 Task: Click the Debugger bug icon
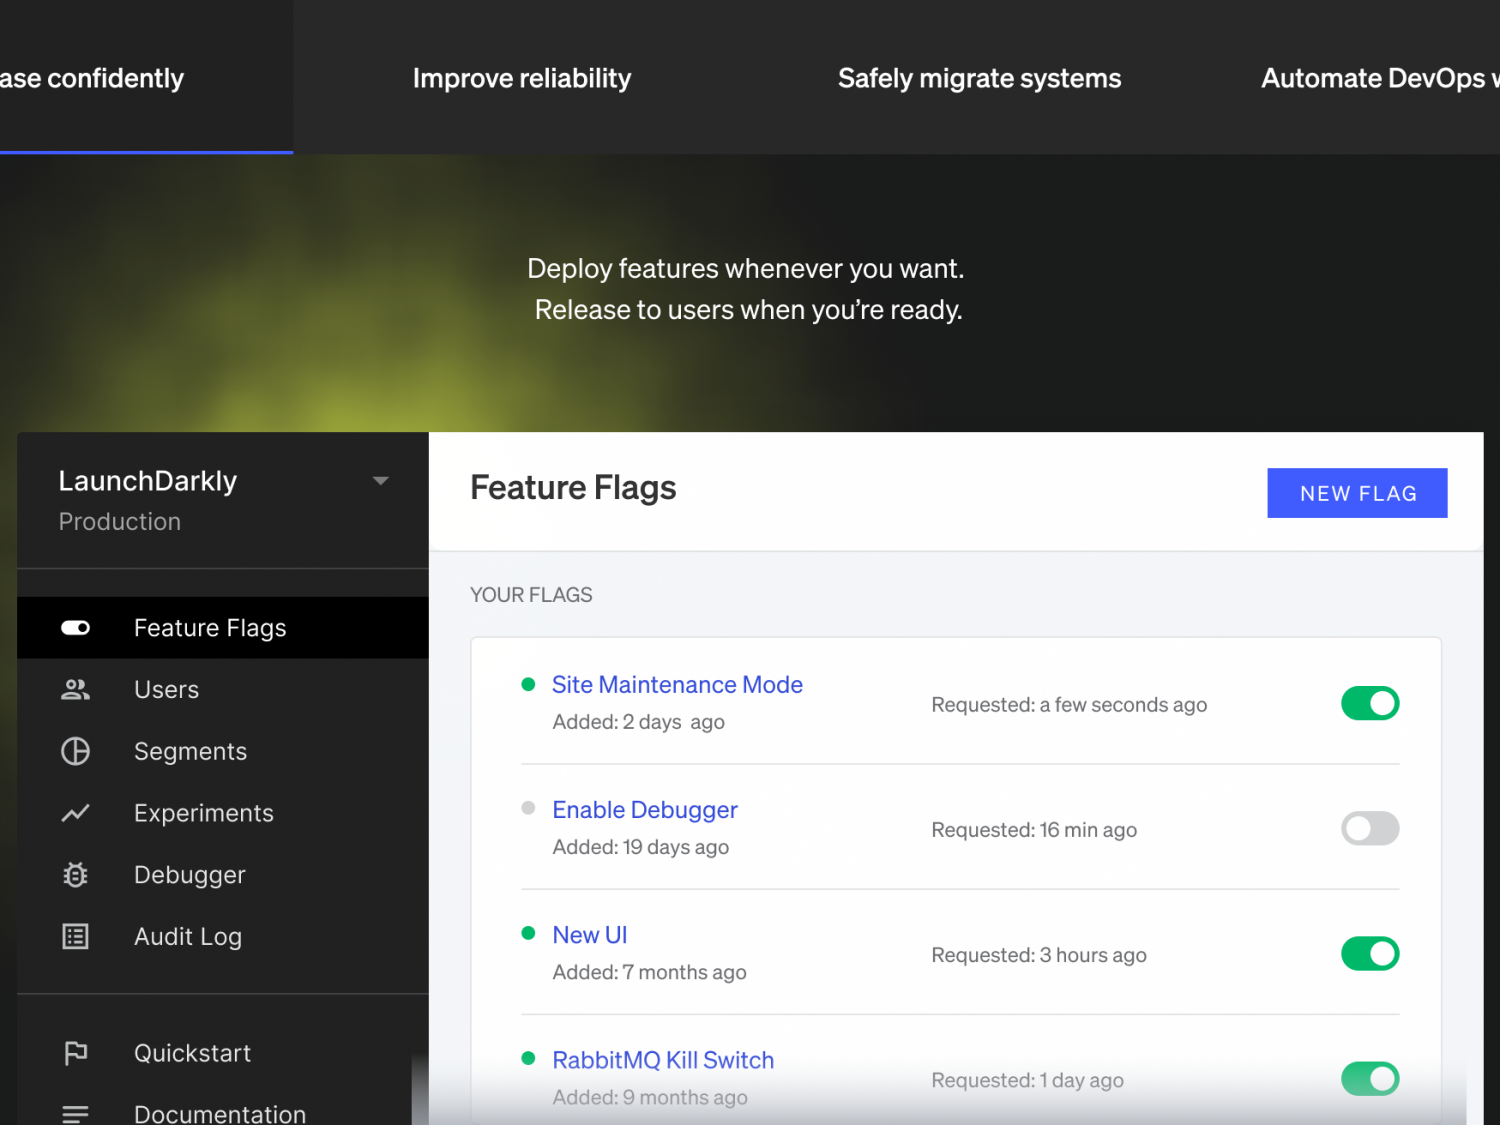pyautogui.click(x=75, y=875)
